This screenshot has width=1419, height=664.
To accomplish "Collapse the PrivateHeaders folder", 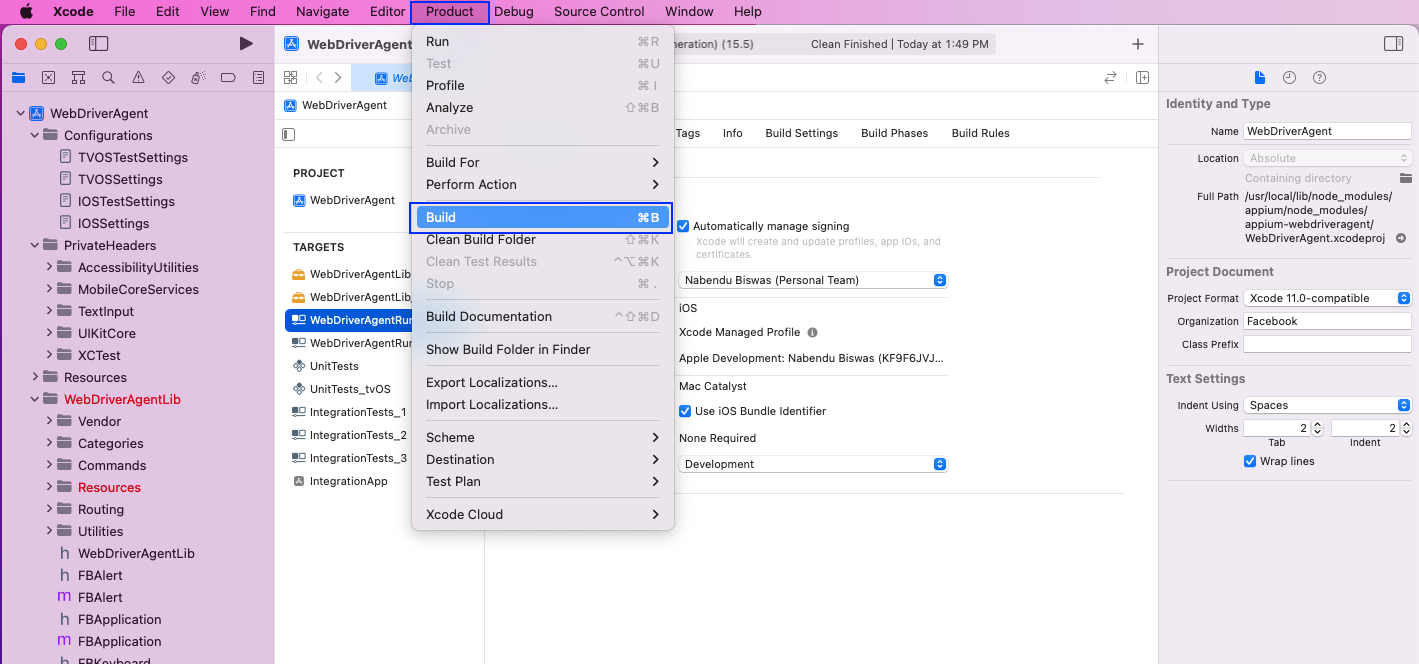I will [x=35, y=245].
